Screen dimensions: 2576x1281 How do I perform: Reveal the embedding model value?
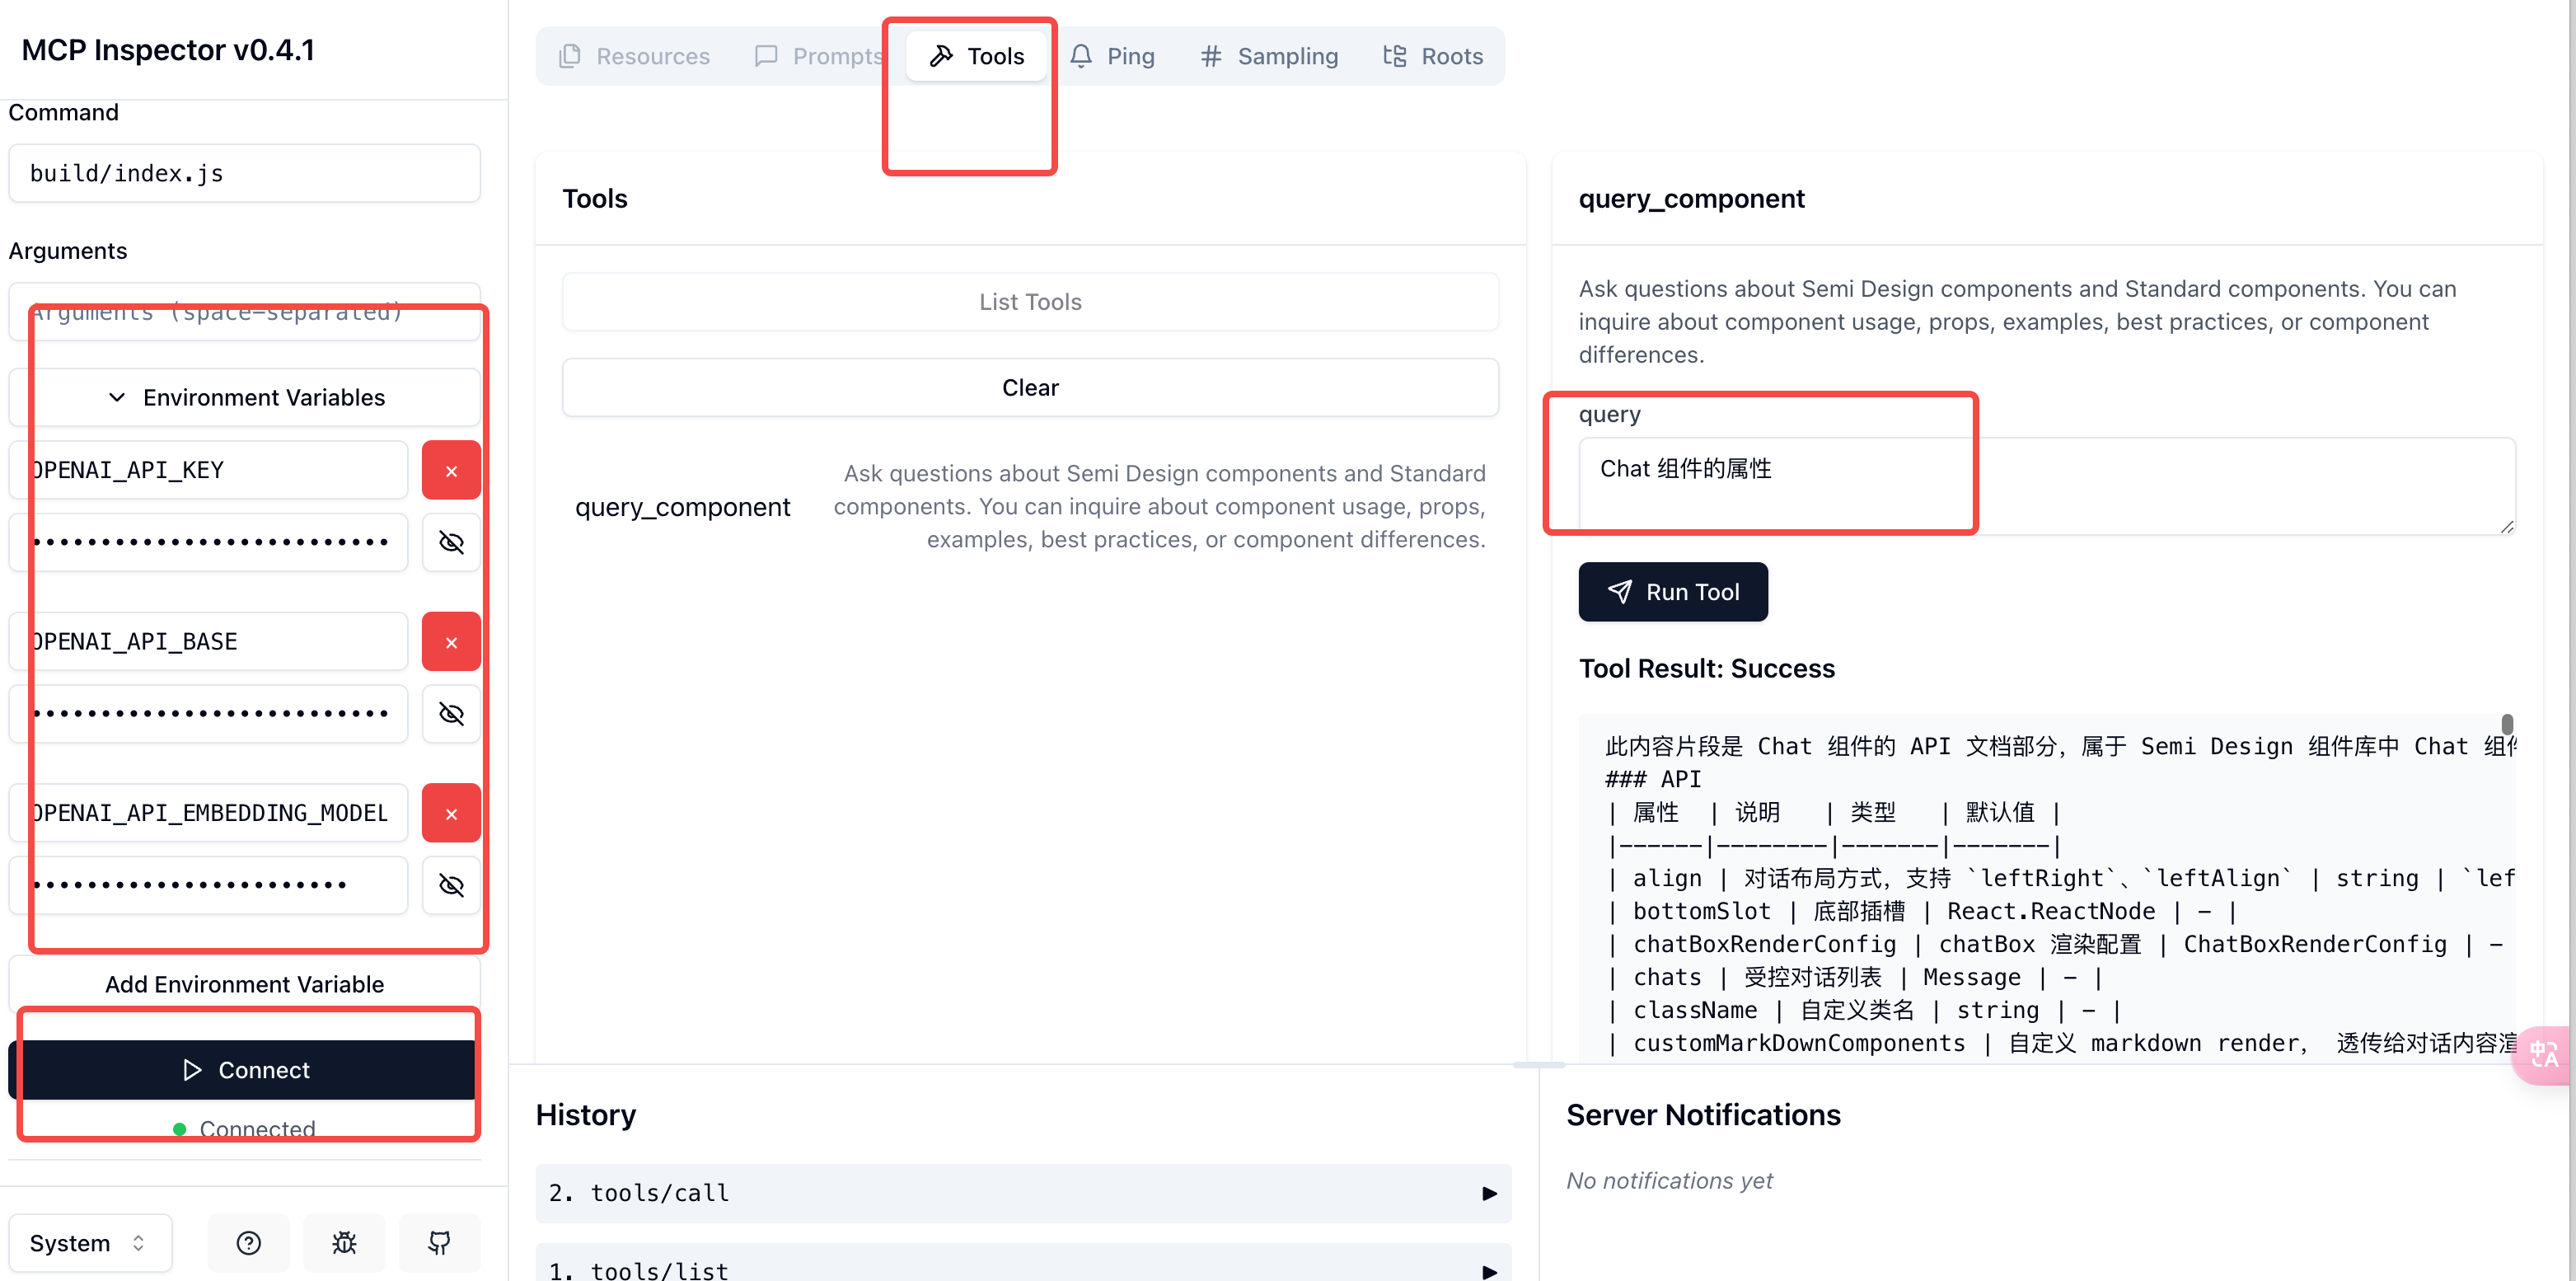pos(451,885)
